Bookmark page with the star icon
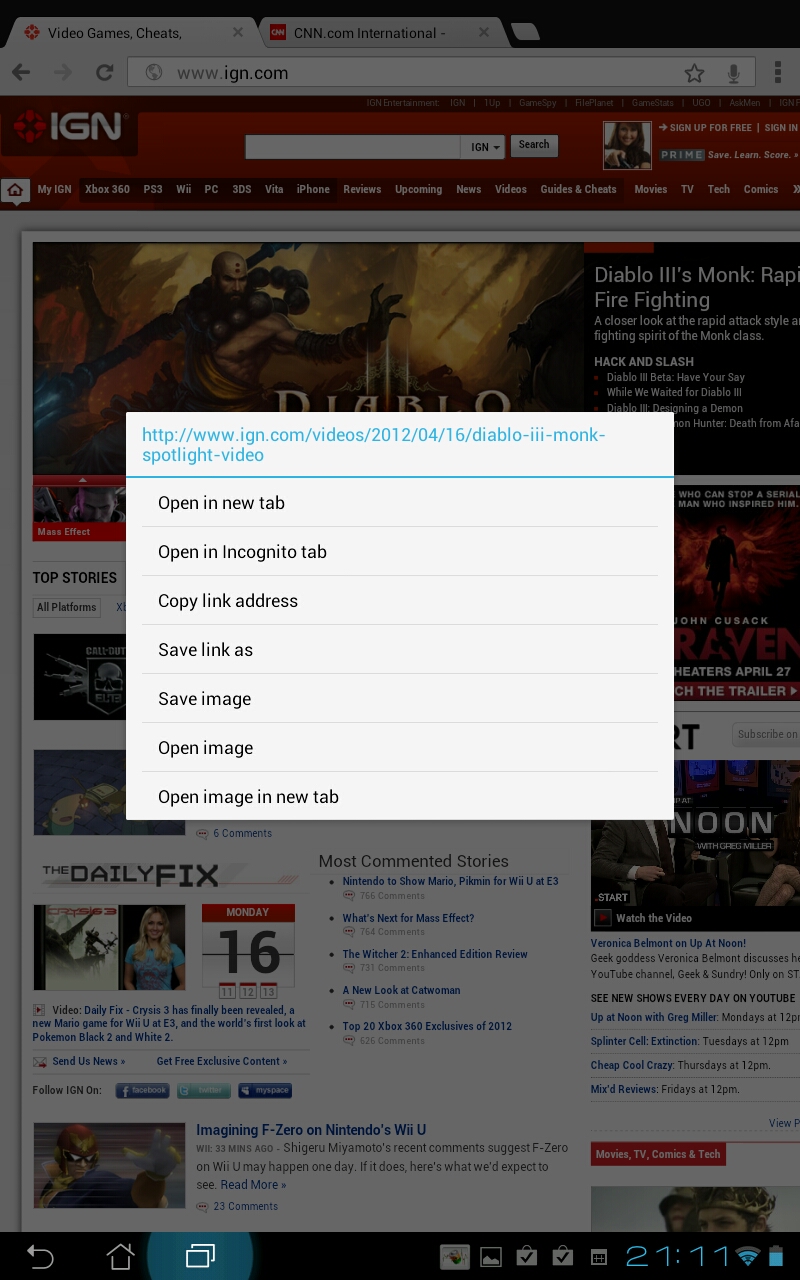Screen dimensions: 800x1280 coord(694,73)
